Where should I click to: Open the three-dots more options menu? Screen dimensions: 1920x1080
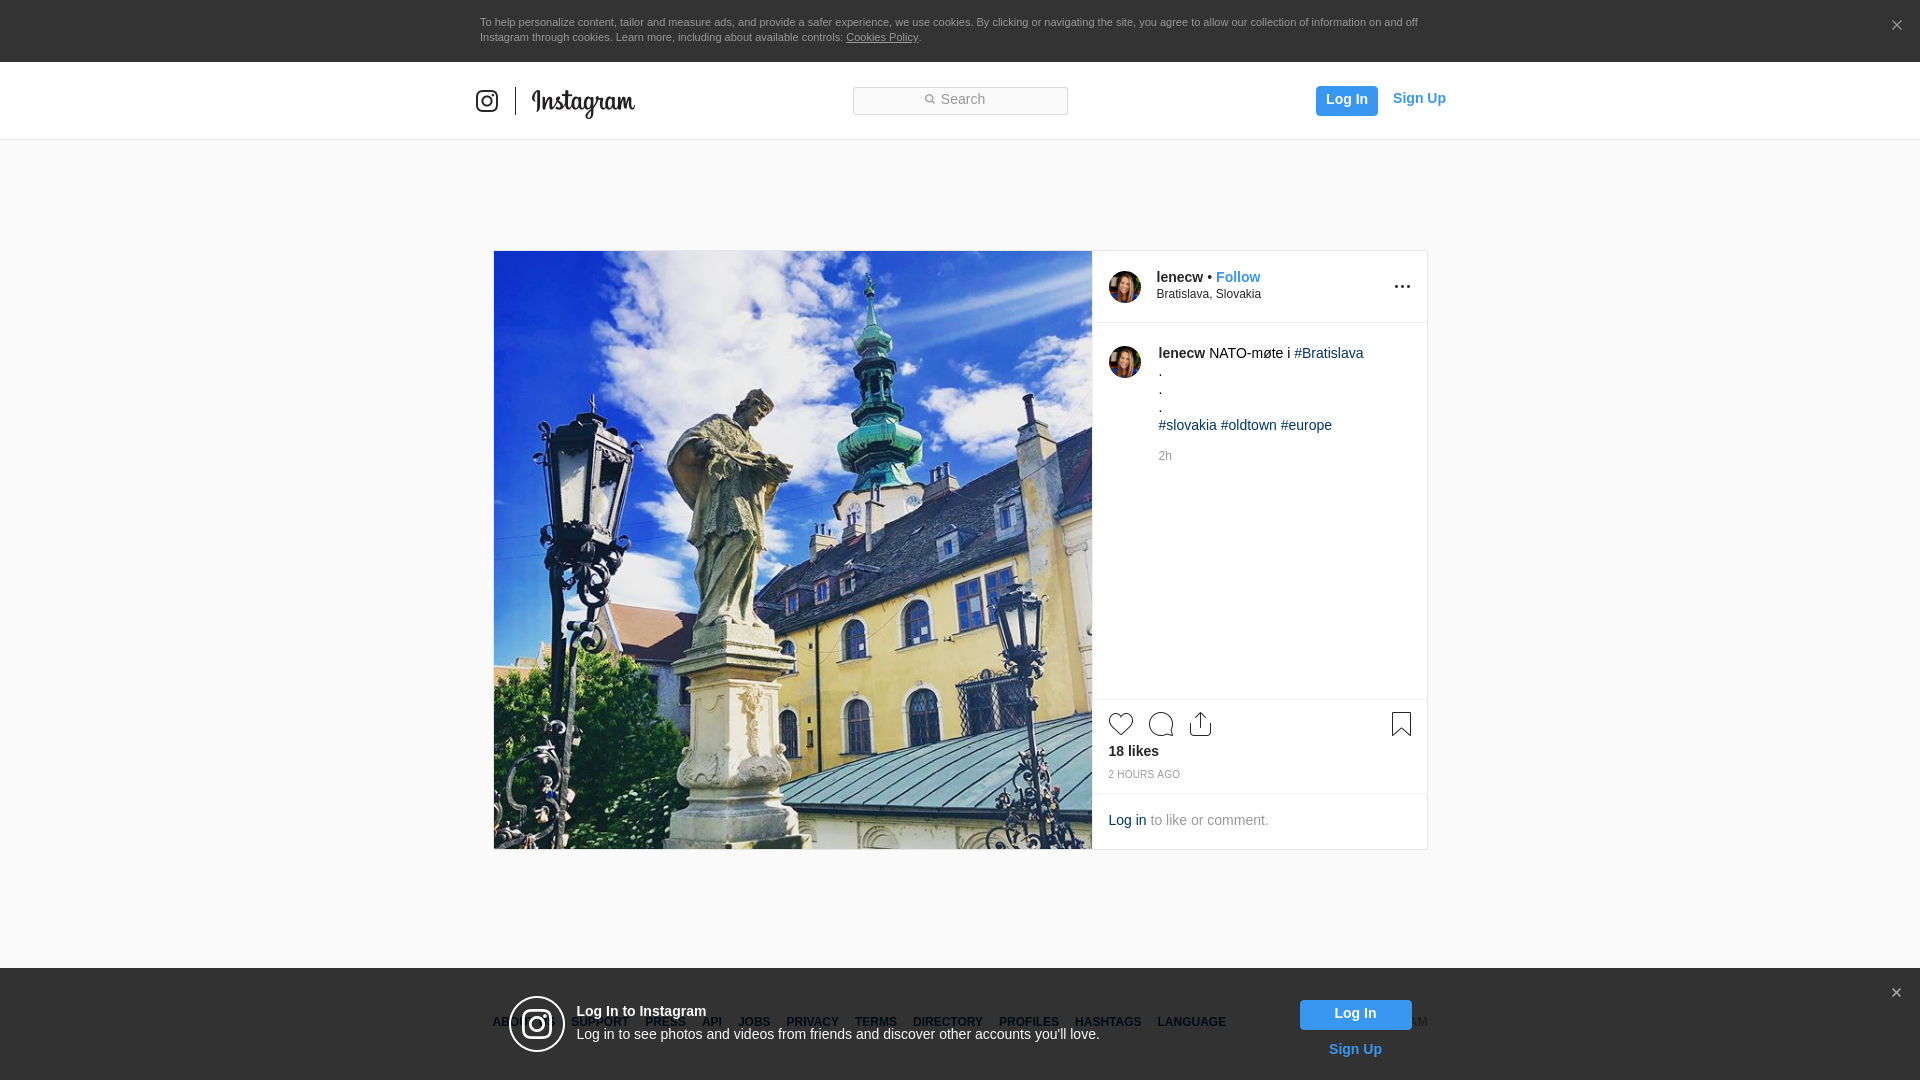click(1402, 287)
